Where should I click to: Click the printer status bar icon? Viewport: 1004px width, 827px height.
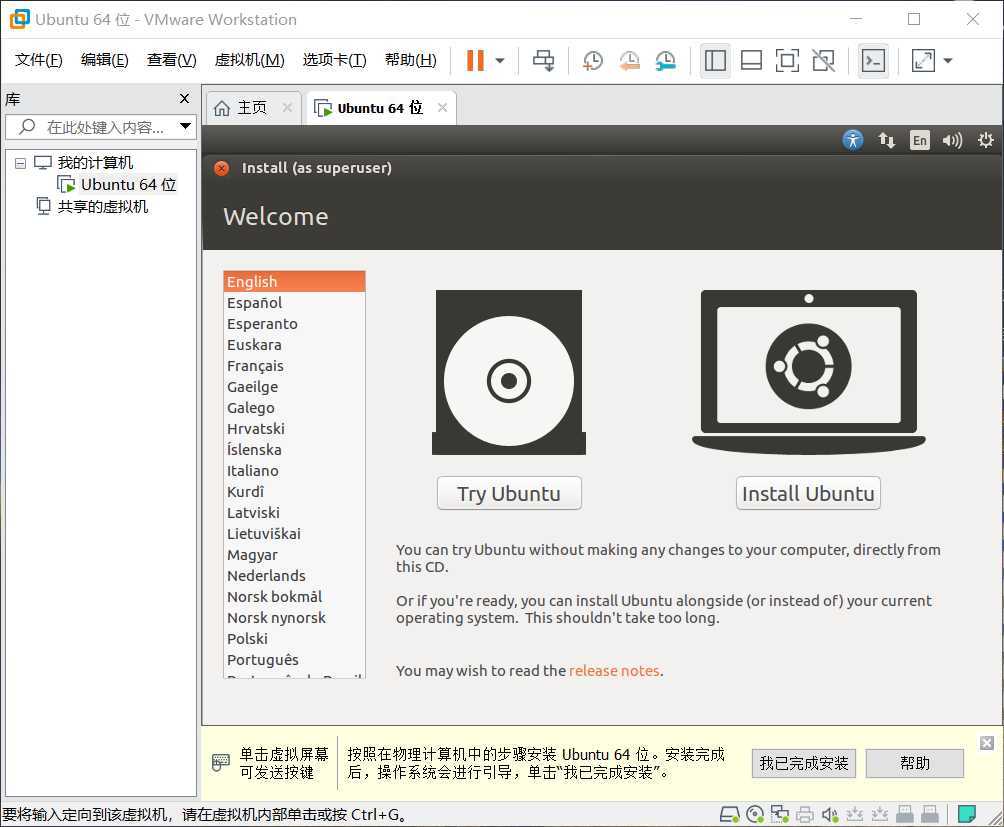[804, 814]
